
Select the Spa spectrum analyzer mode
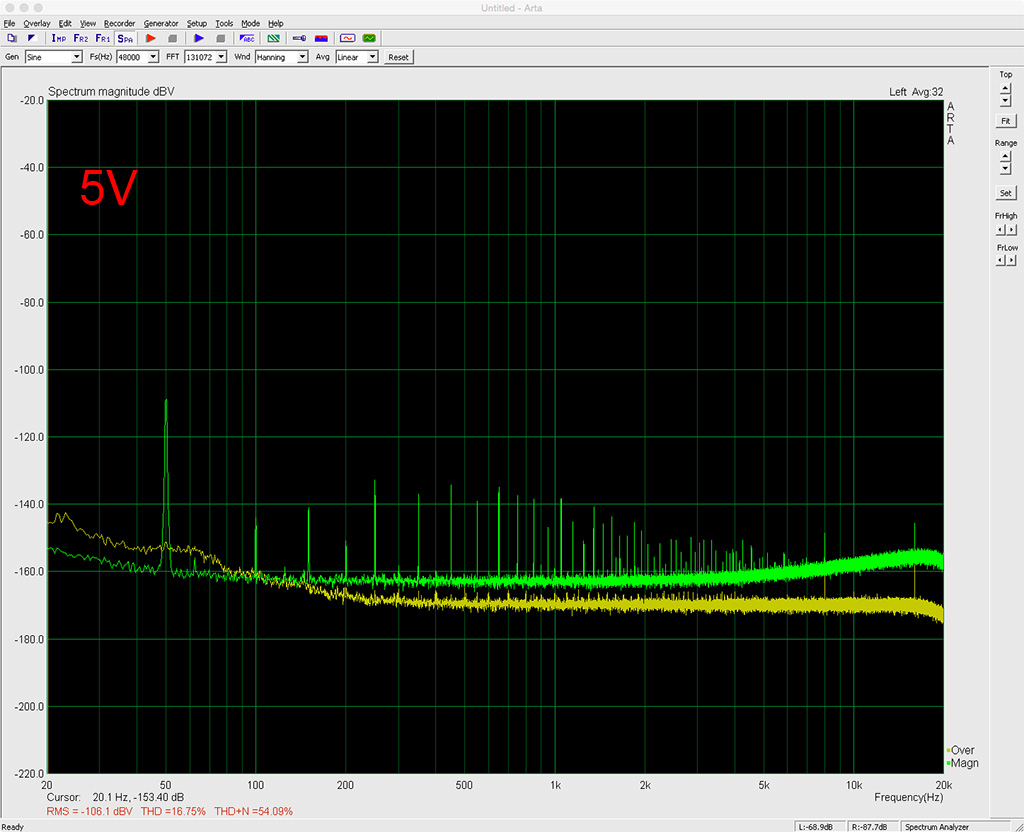[125, 39]
